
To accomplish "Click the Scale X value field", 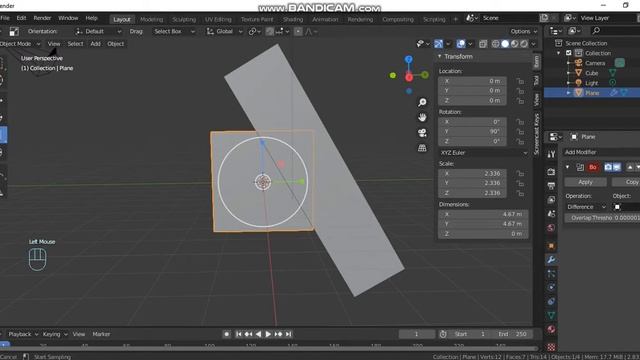I will coord(472,173).
